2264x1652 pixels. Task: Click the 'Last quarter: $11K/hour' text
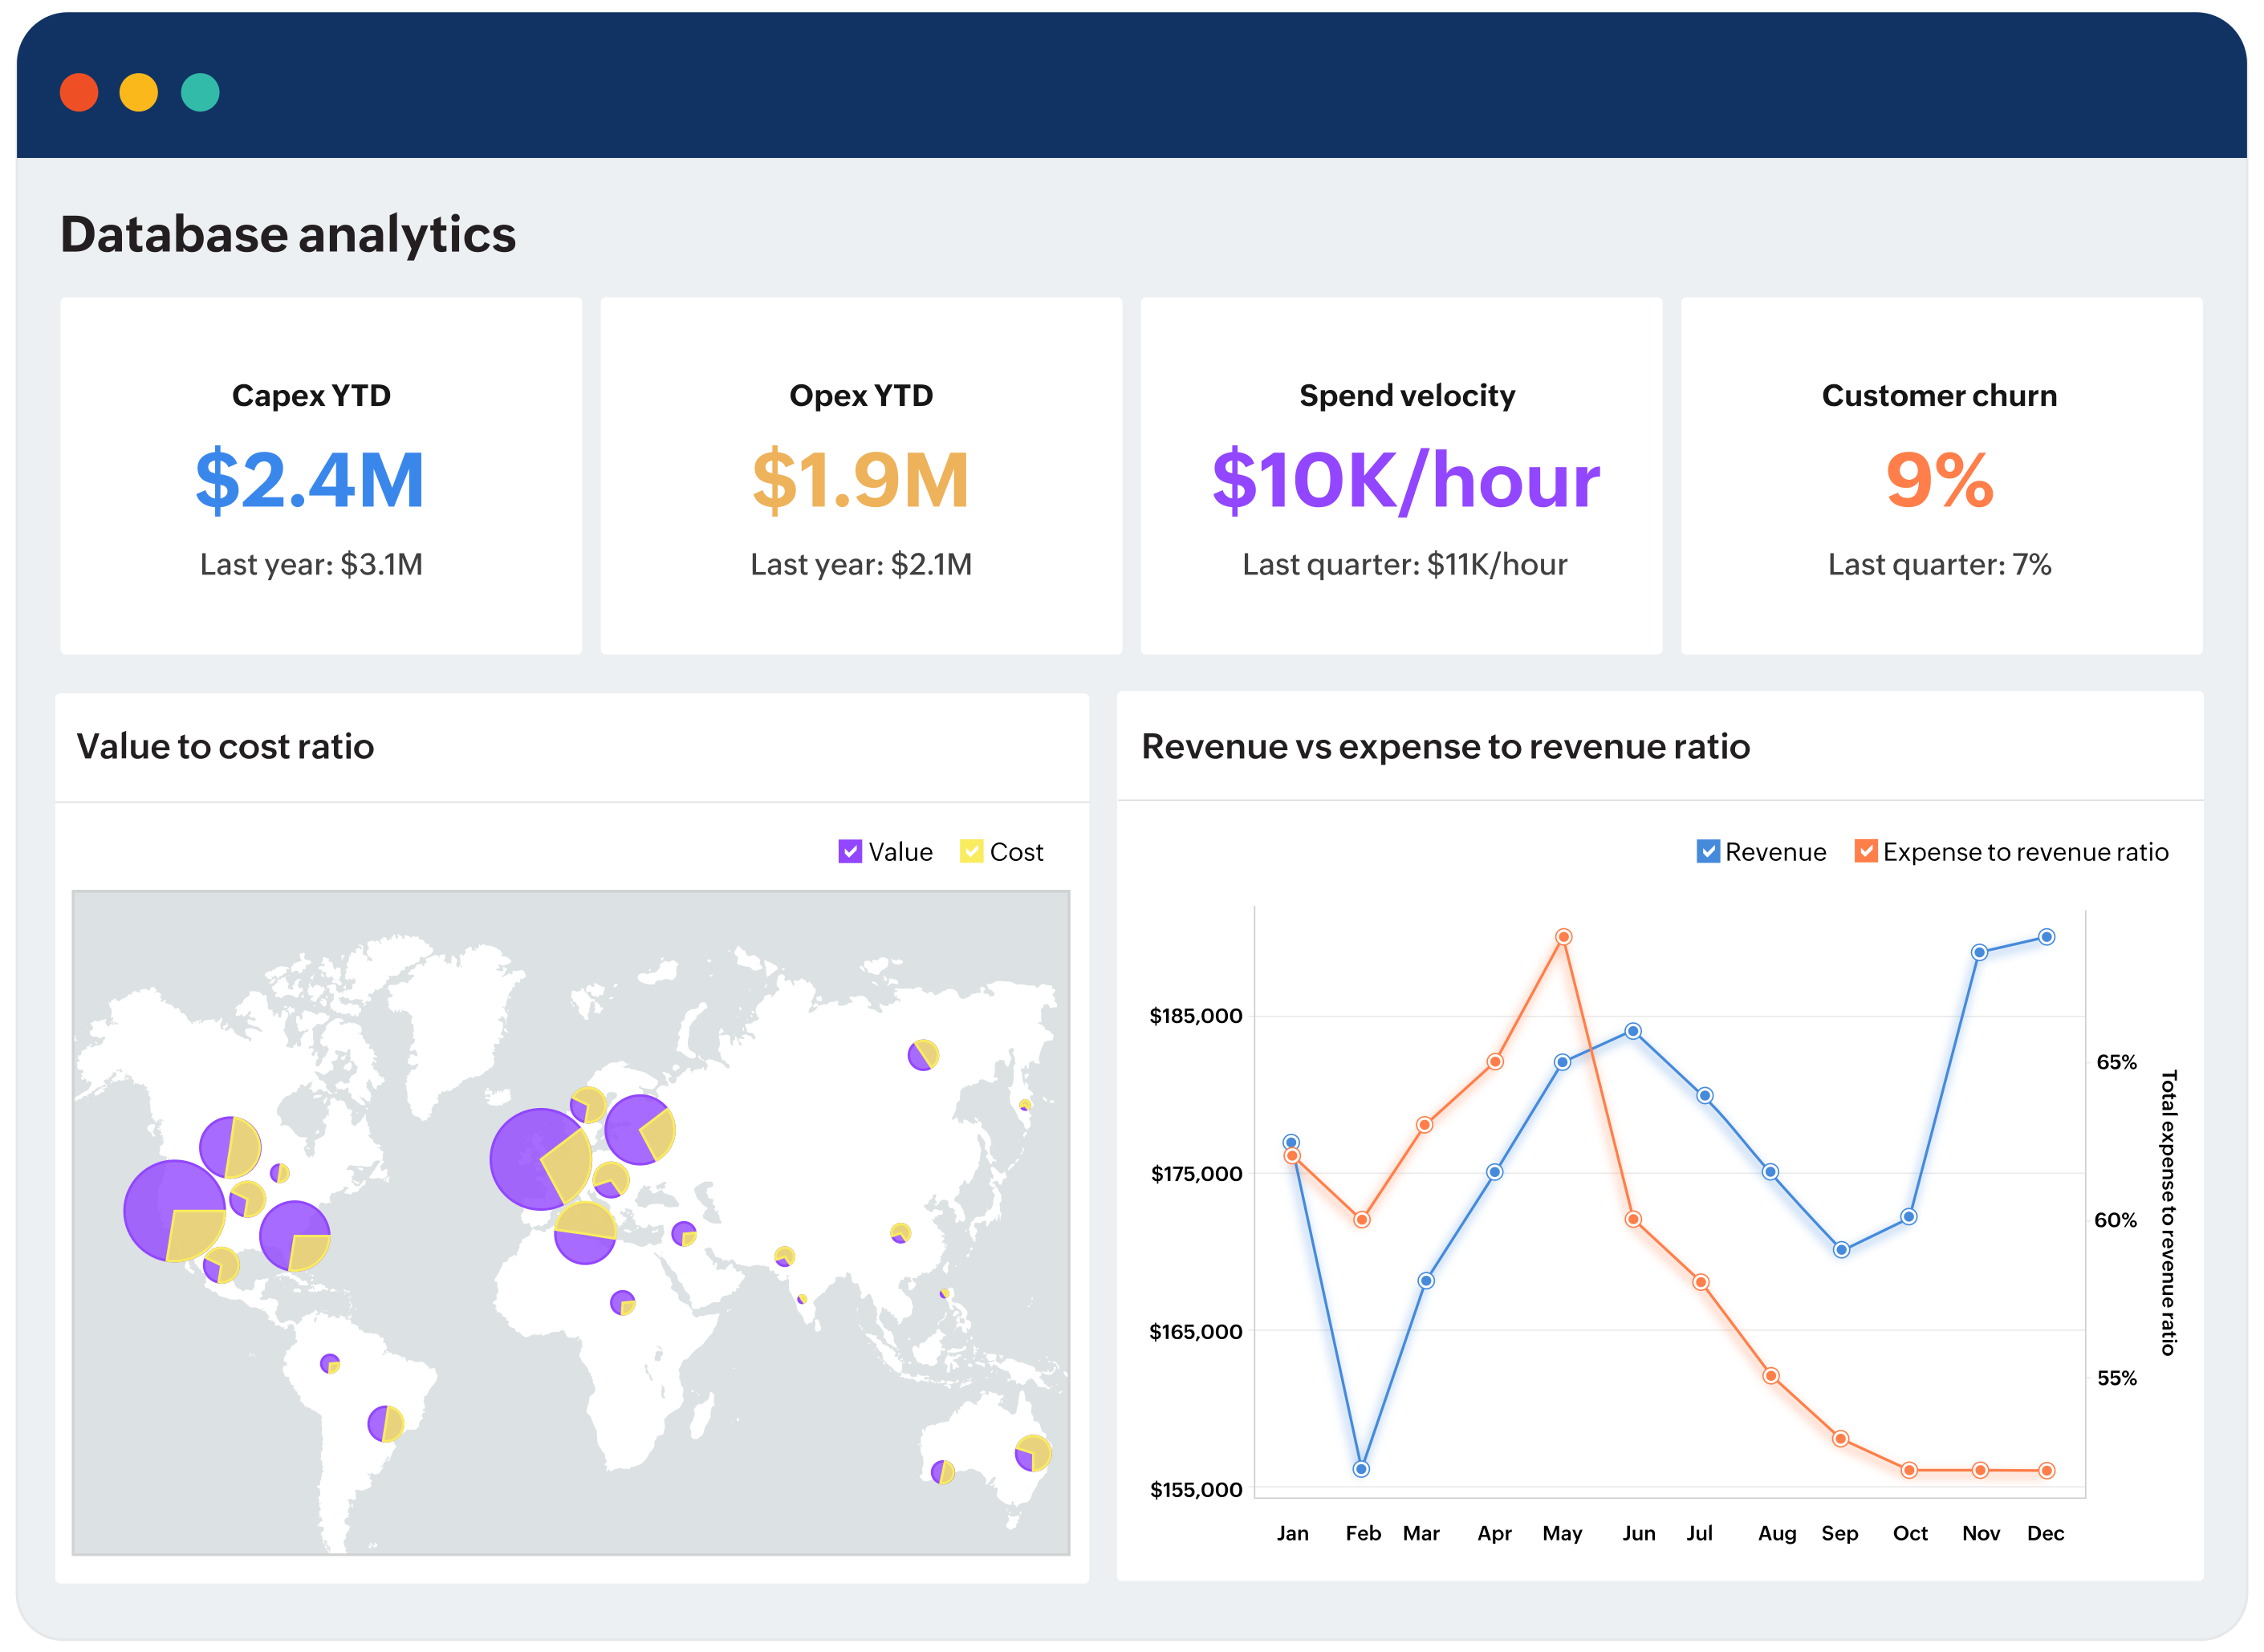pyautogui.click(x=1404, y=564)
